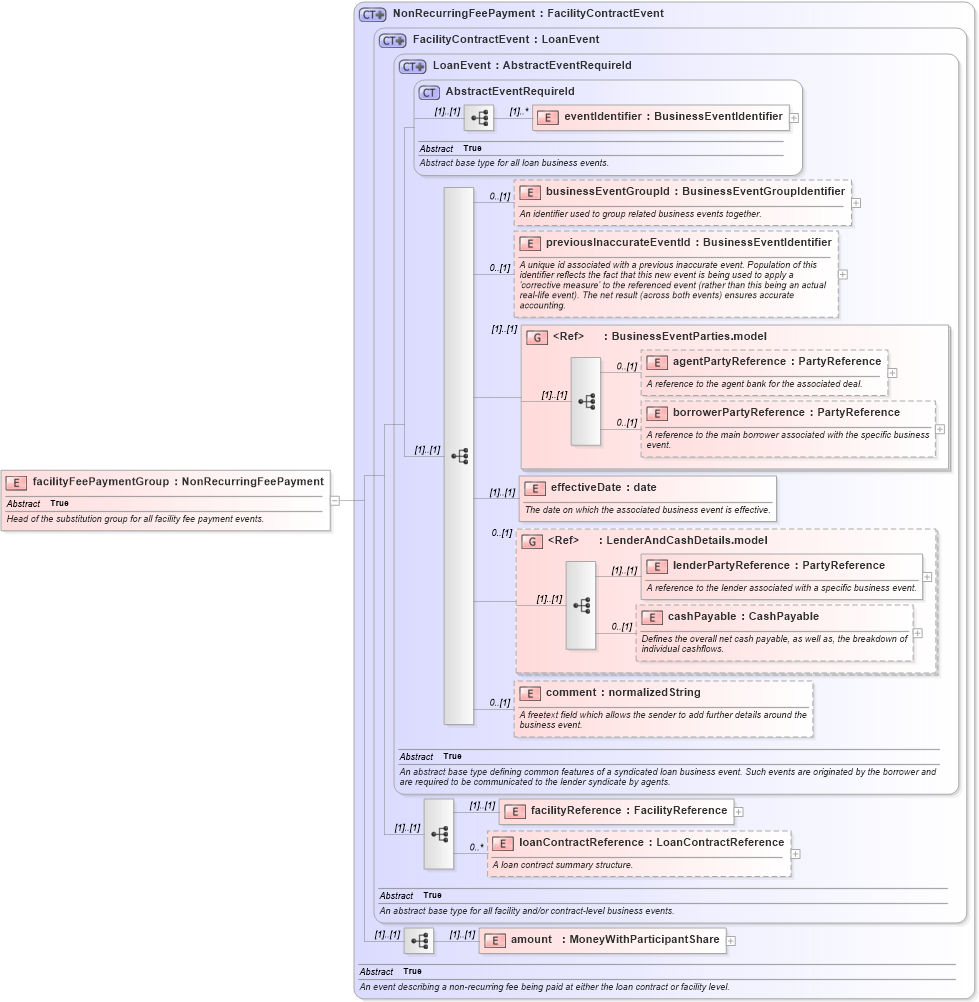This screenshot has width=979, height=1002.
Task: Click the sequence compositor icon inside AbstractEventRequireId
Action: point(478,117)
